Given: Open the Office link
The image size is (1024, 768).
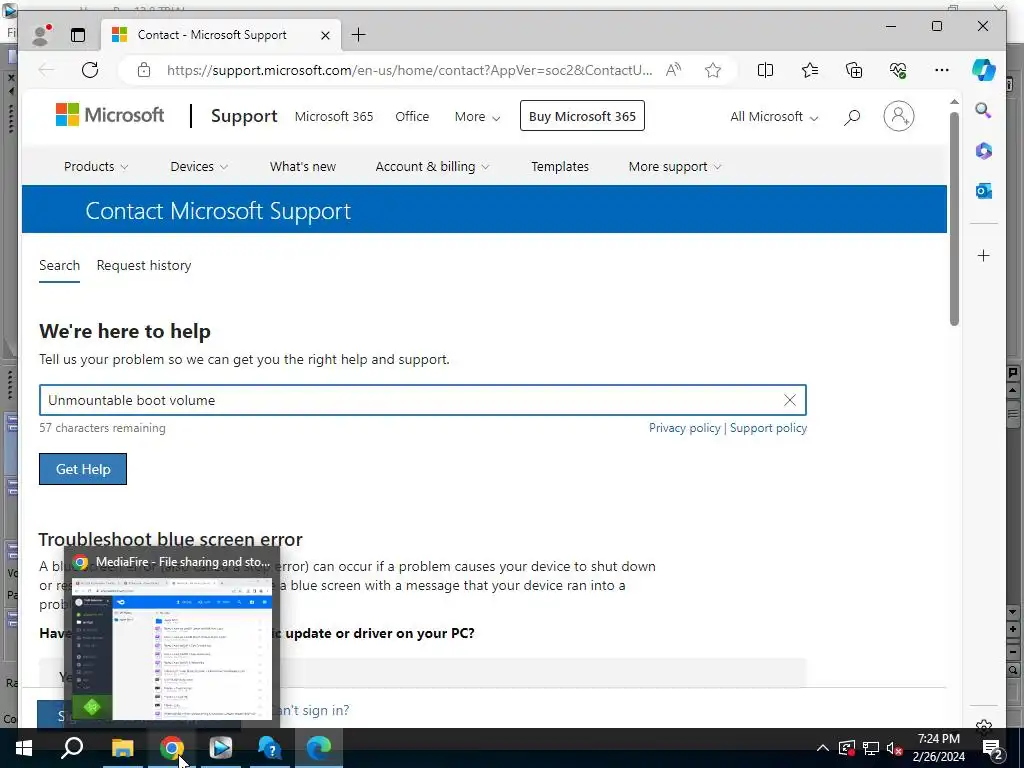Looking at the screenshot, I should pyautogui.click(x=412, y=116).
